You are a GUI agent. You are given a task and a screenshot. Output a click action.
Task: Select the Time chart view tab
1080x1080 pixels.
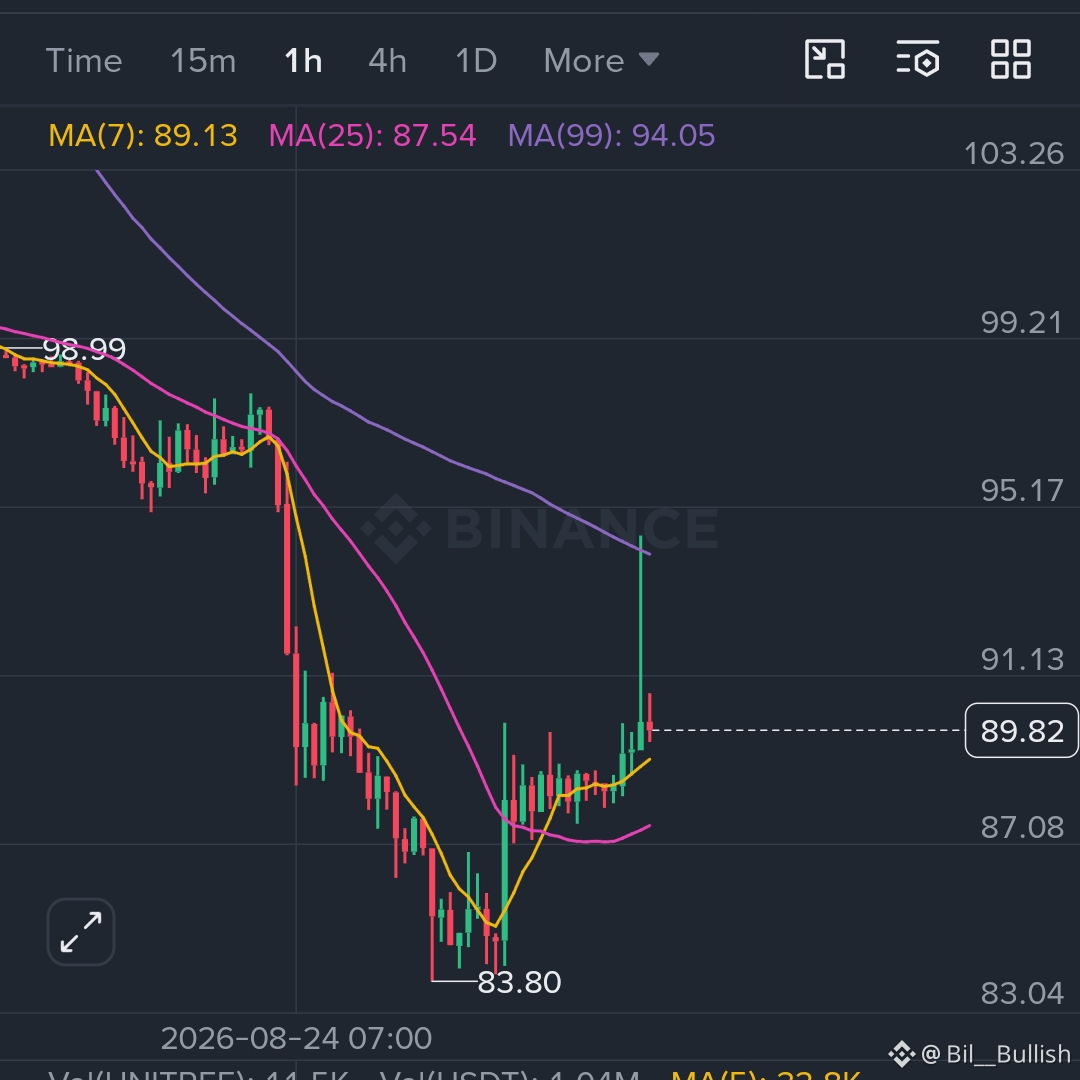point(84,61)
